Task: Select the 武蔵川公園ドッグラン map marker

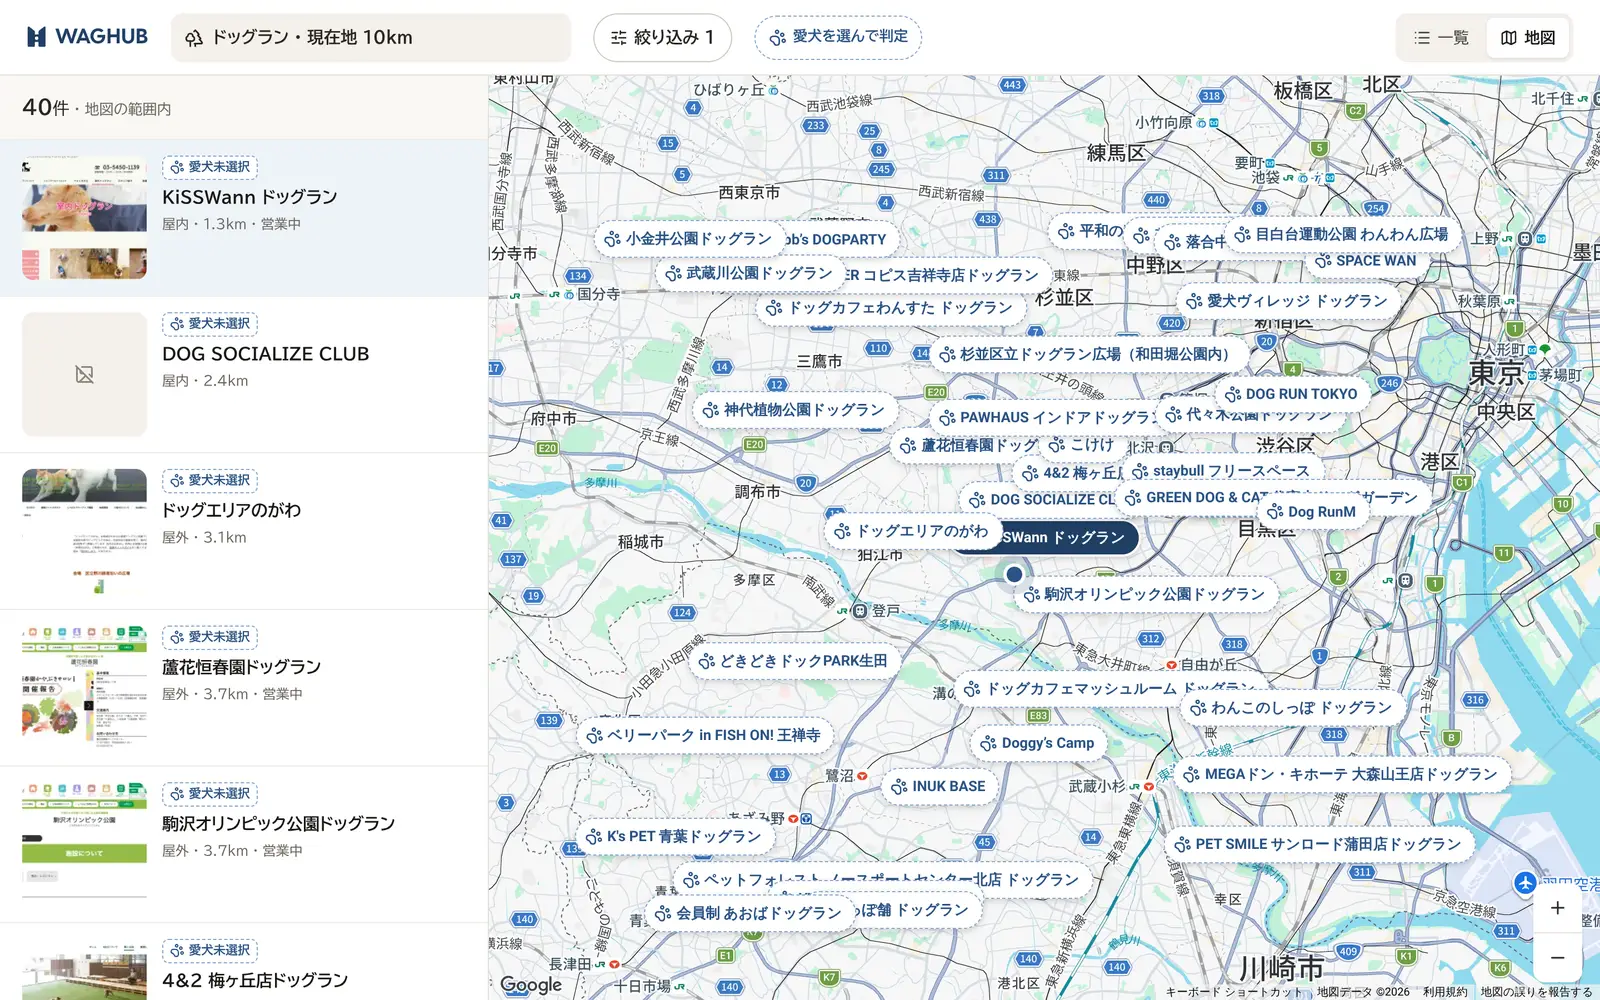Action: 749,273
